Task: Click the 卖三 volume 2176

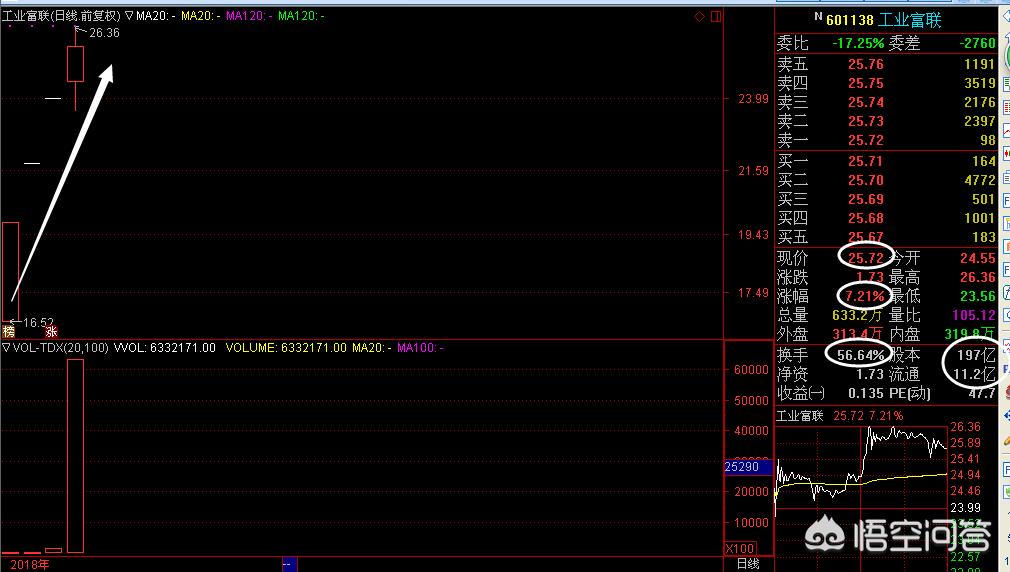Action: 980,102
